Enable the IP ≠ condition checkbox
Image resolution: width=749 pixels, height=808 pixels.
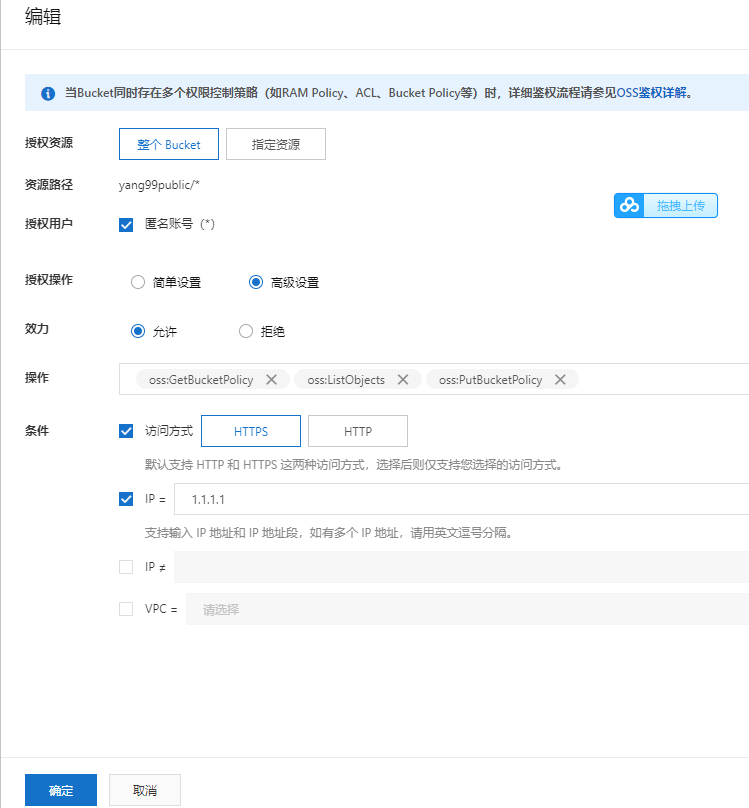126,567
